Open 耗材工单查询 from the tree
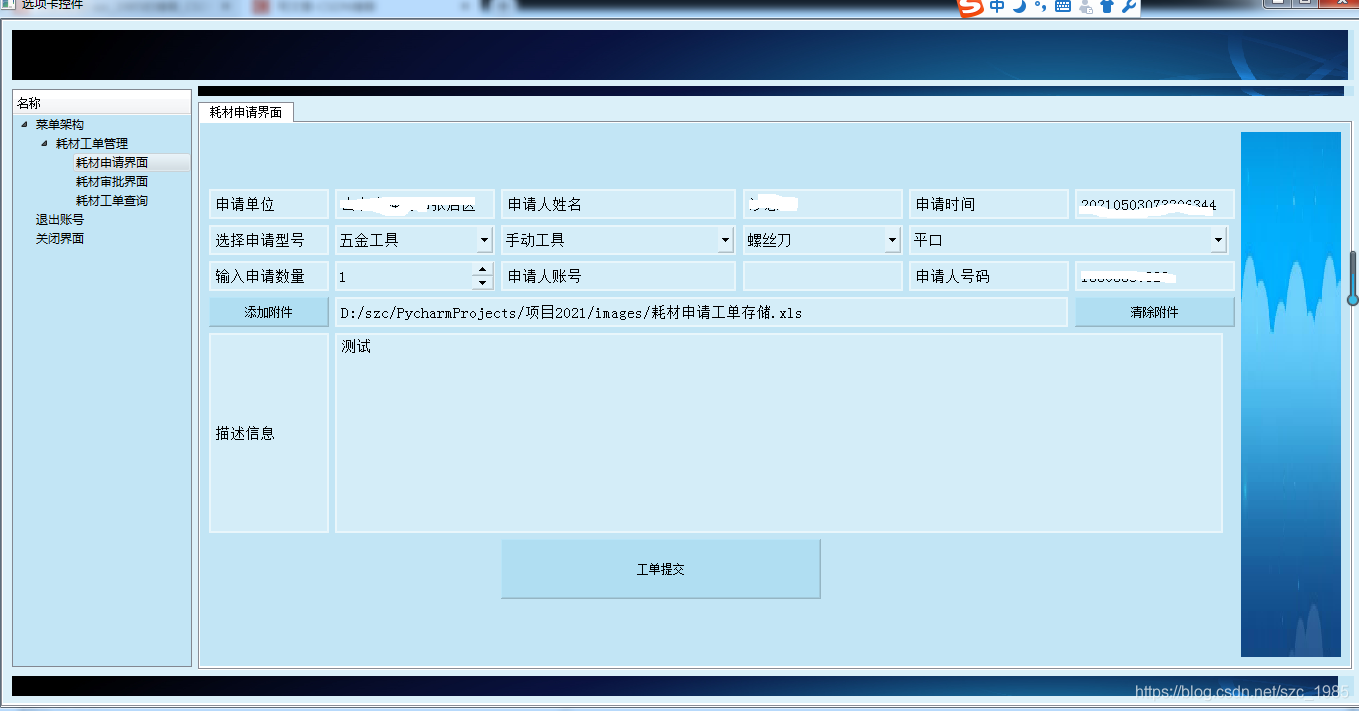The image size is (1359, 711). 112,200
